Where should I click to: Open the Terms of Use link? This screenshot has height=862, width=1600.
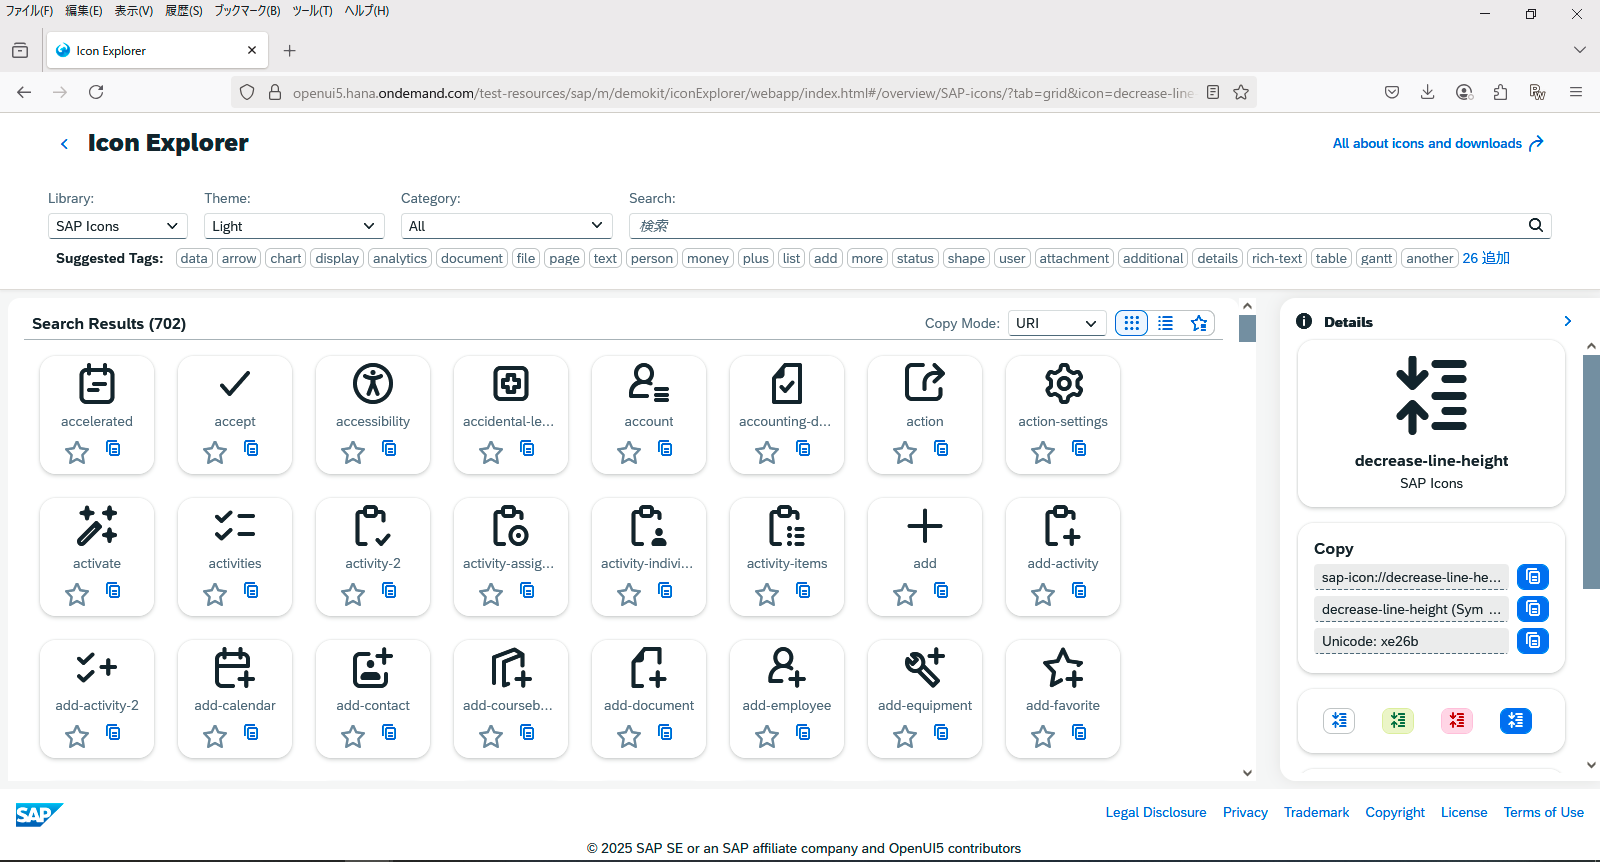click(1543, 812)
